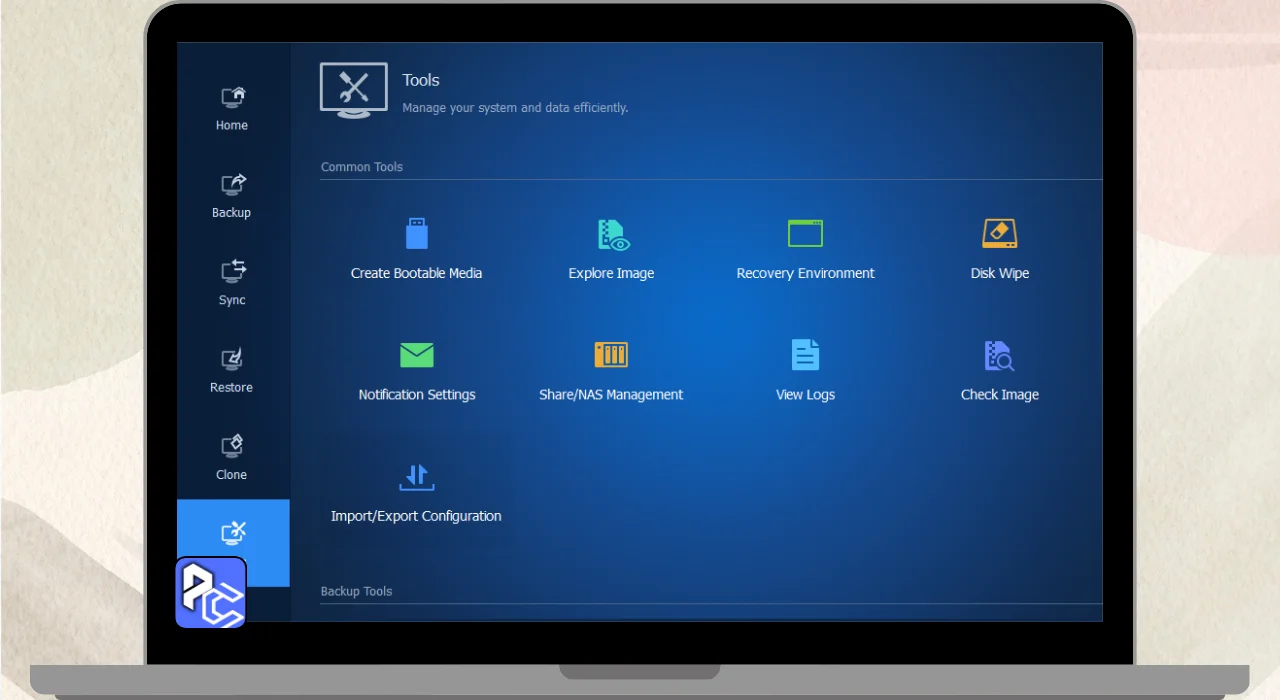Go to the Sync section icon
The height and width of the screenshot is (700, 1280).
coord(233,271)
